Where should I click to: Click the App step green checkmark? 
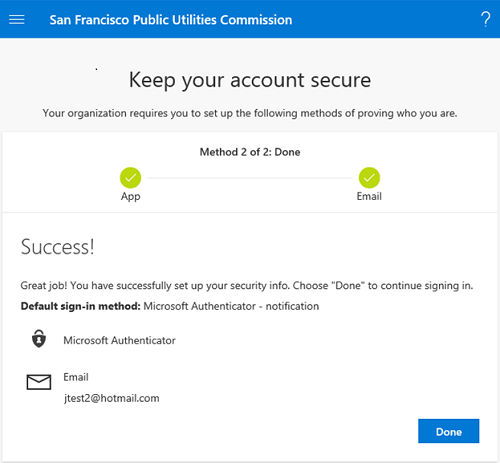pyautogui.click(x=130, y=178)
